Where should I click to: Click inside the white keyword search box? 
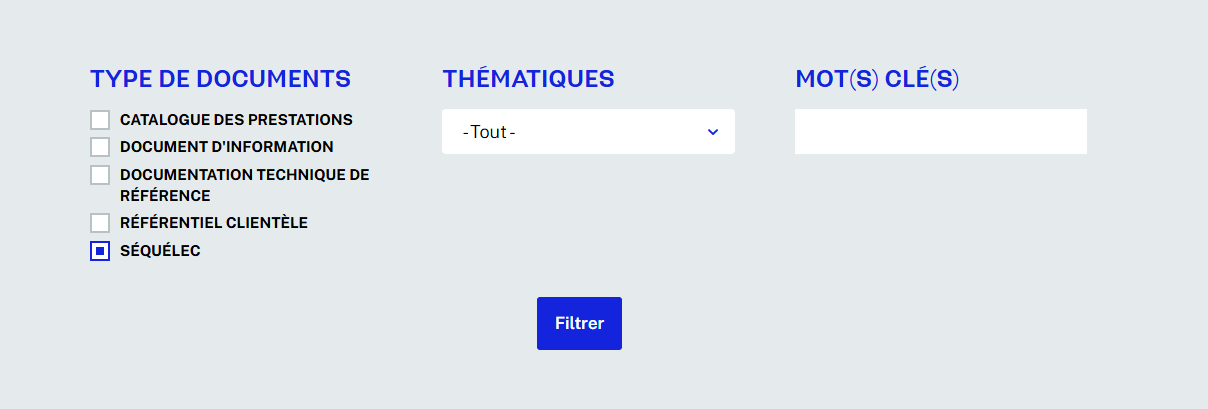pyautogui.click(x=941, y=132)
